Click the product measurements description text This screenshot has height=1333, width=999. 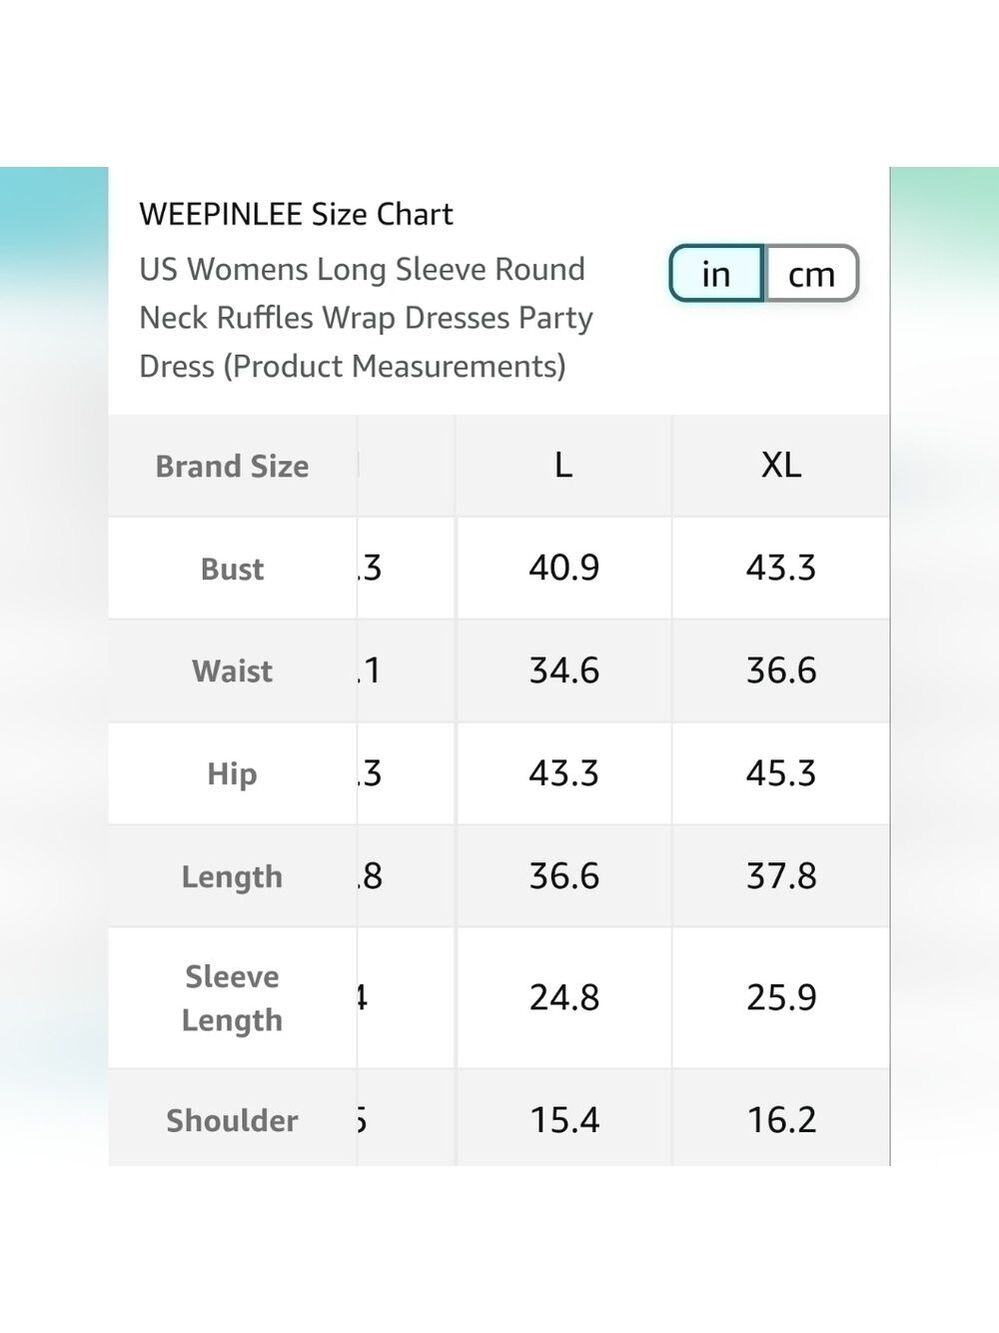coord(366,318)
